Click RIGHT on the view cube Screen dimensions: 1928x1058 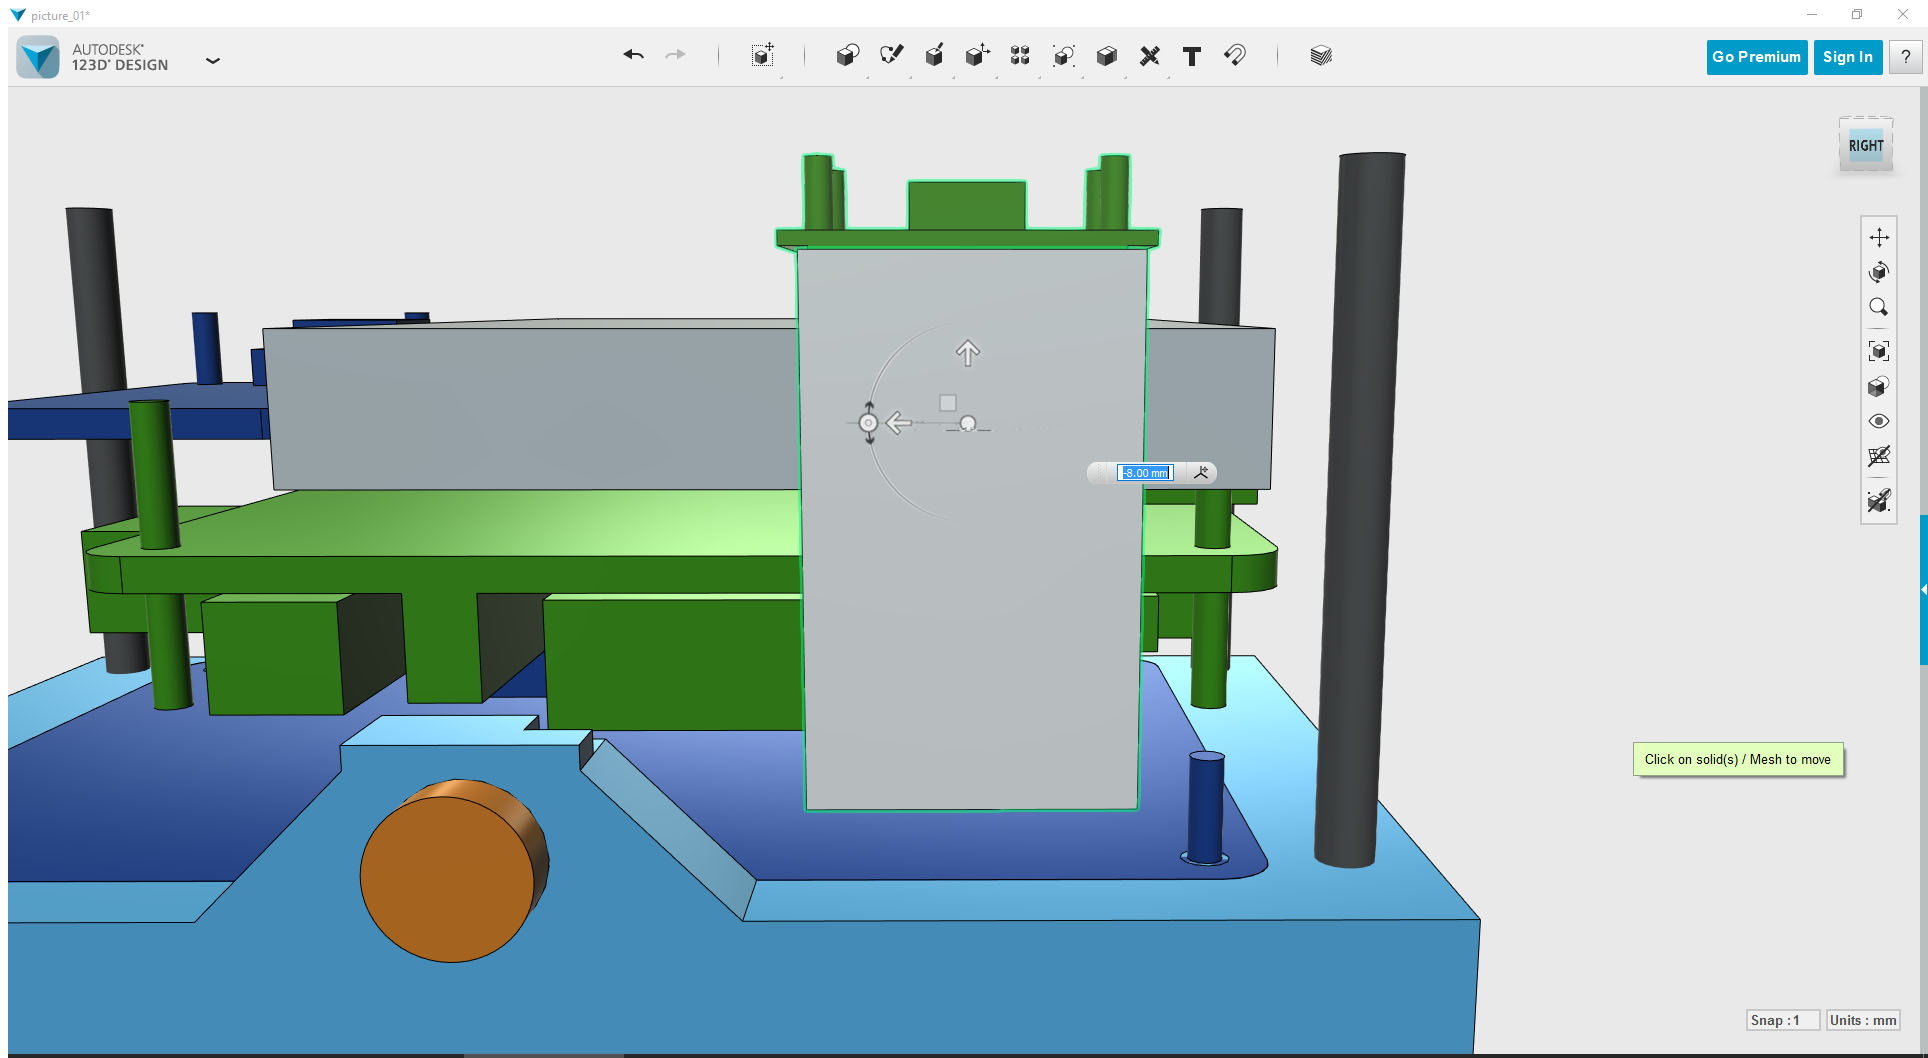[x=1865, y=144]
